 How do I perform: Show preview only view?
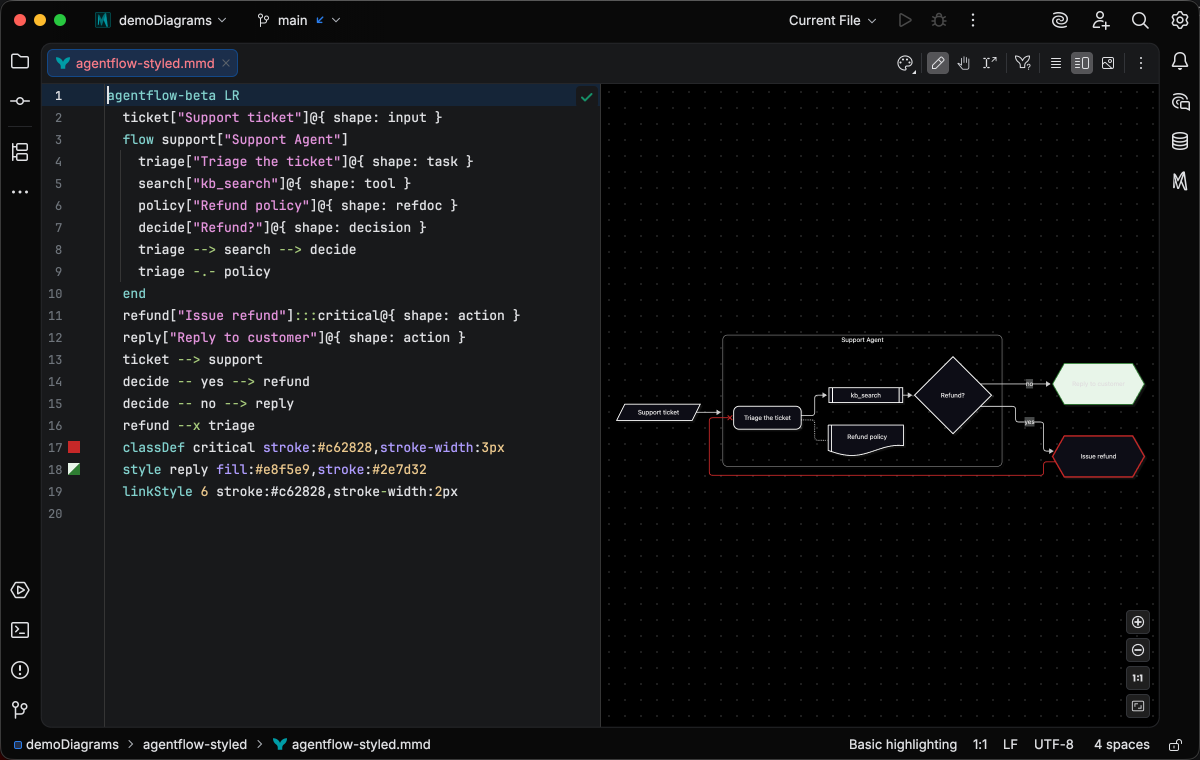1108,63
